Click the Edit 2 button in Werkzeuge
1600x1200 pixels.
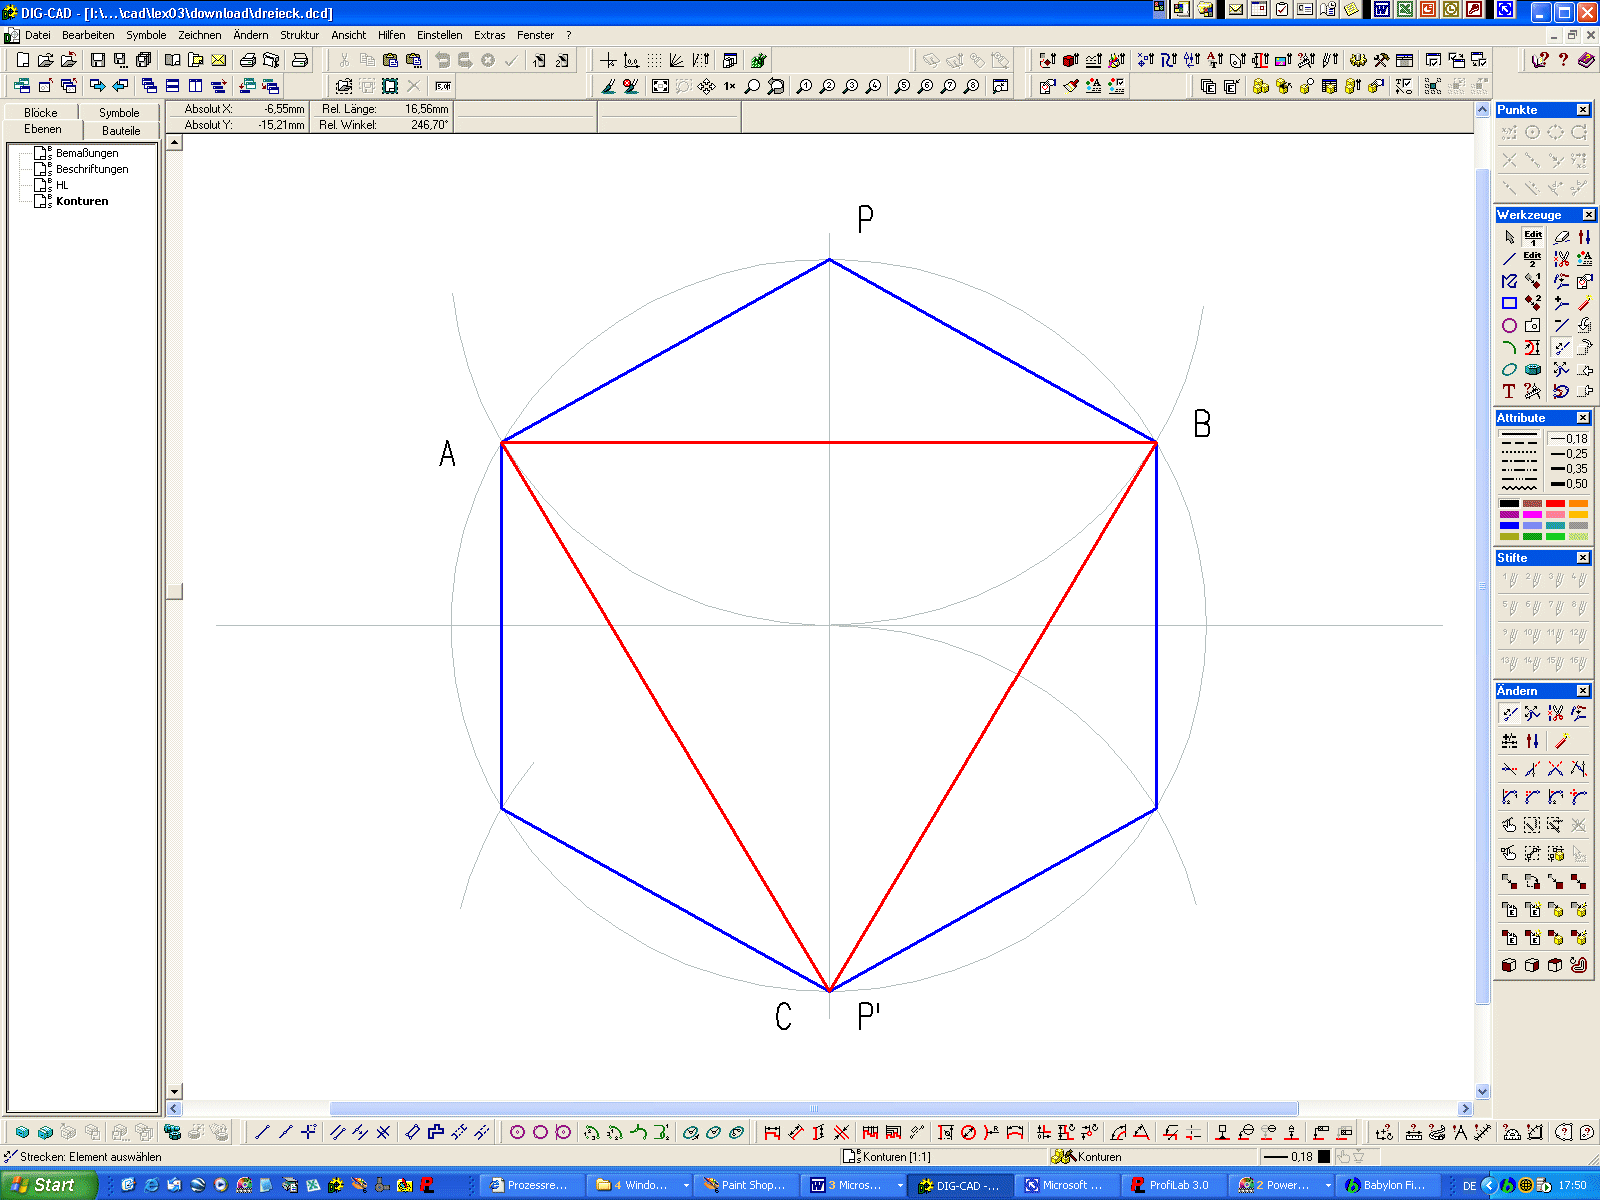click(x=1532, y=259)
